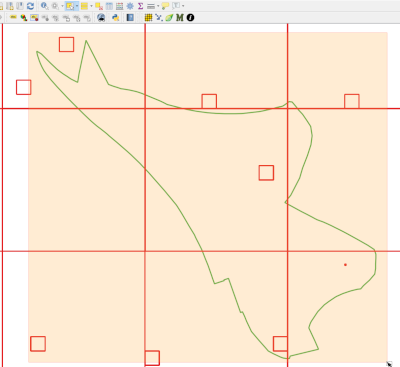Activate the Run Feature Action tool

(x=55, y=6)
